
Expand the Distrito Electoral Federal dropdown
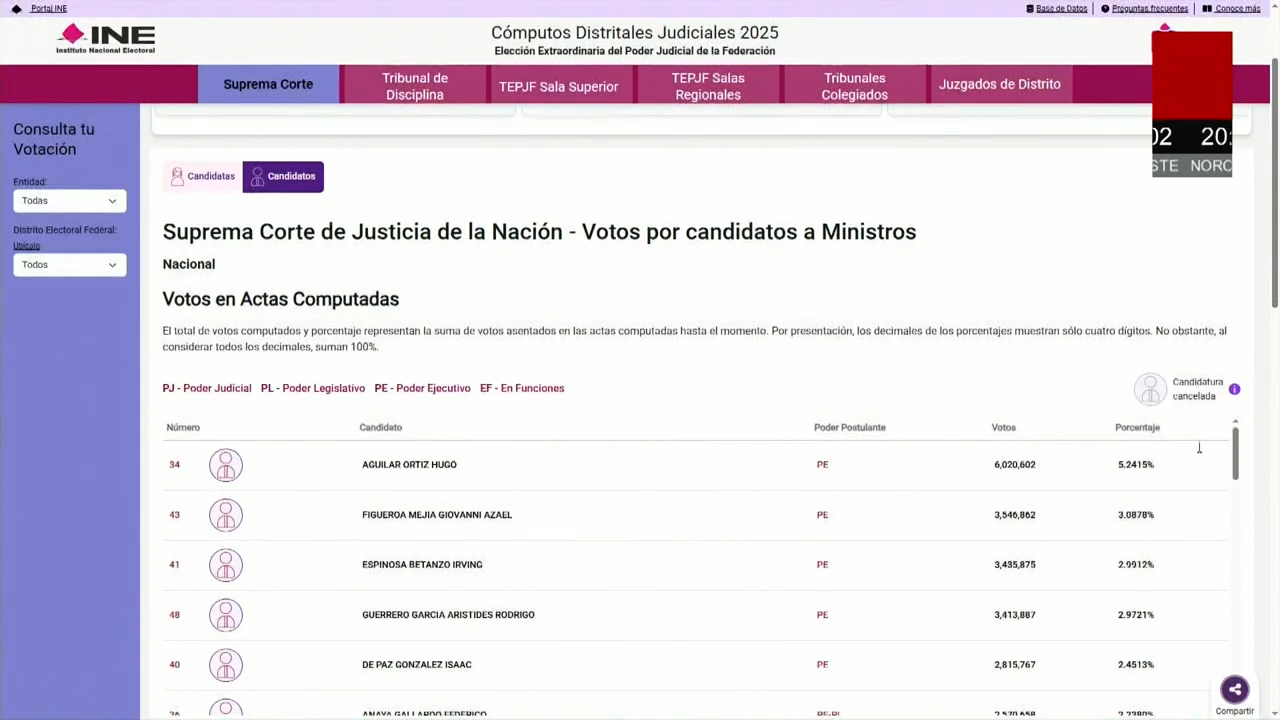coord(69,265)
